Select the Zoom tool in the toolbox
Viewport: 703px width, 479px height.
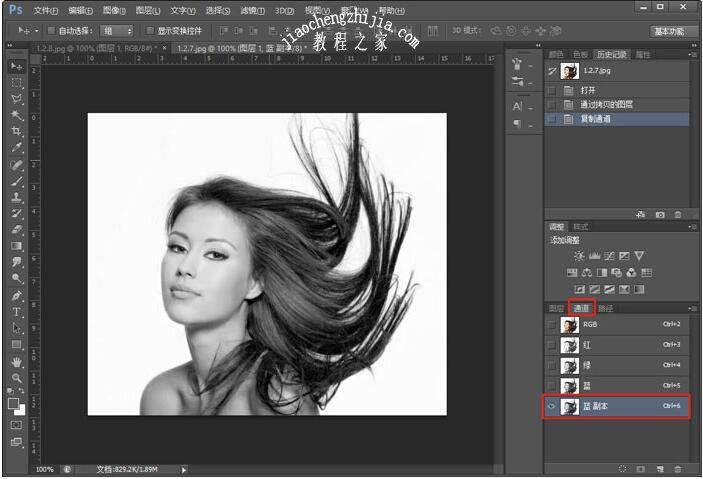(x=17, y=378)
